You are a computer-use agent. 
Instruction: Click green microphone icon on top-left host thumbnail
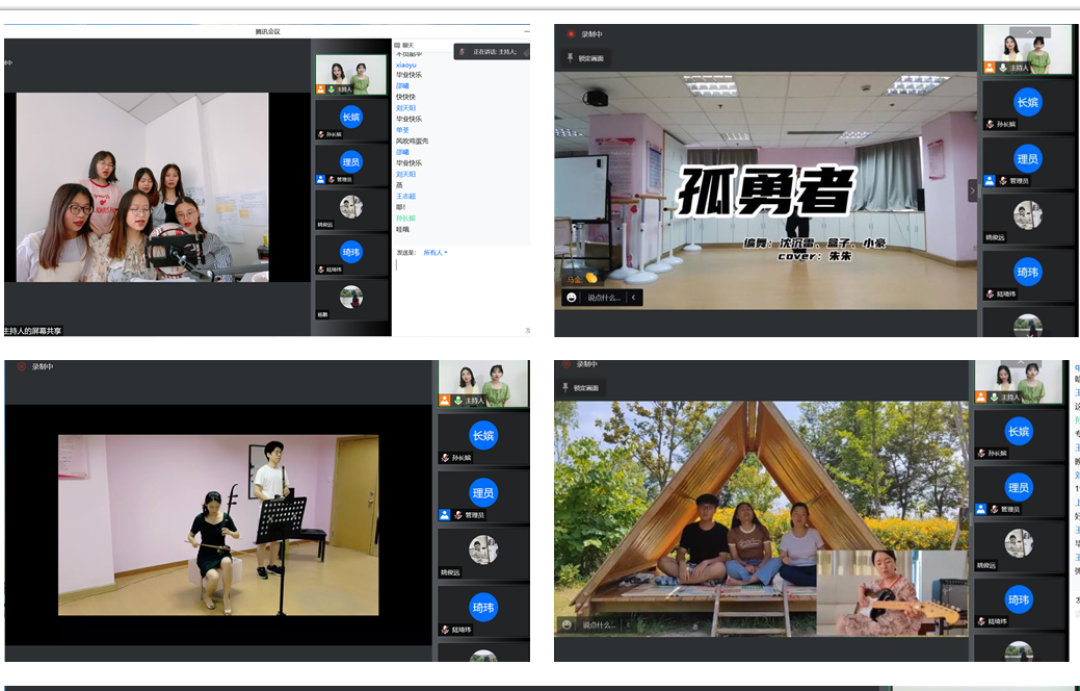(x=331, y=89)
